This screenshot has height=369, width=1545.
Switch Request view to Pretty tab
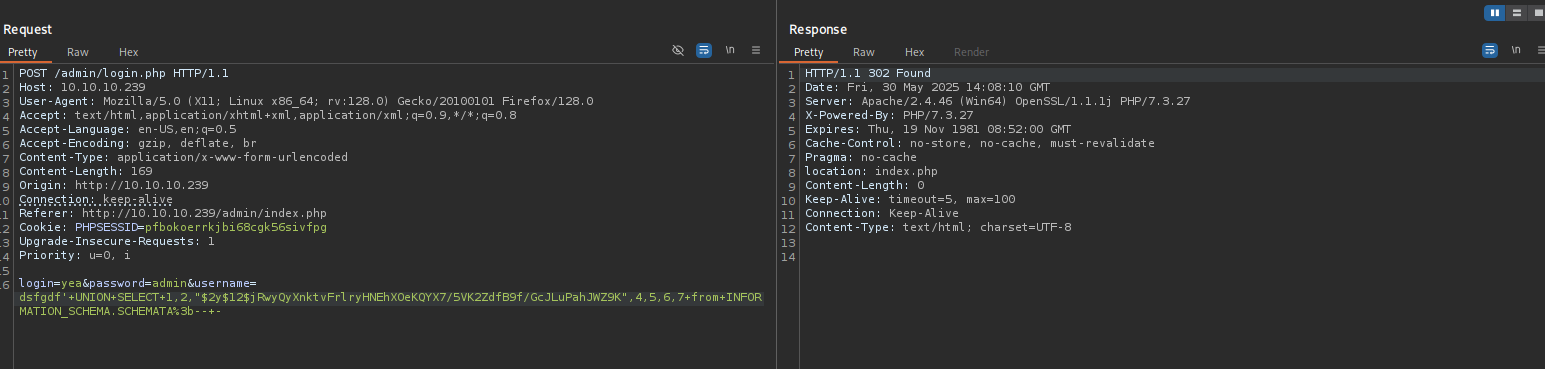coord(23,52)
